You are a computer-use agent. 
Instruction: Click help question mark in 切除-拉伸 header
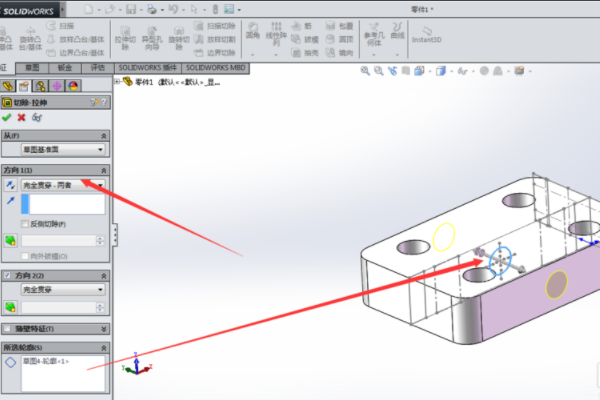click(104, 102)
